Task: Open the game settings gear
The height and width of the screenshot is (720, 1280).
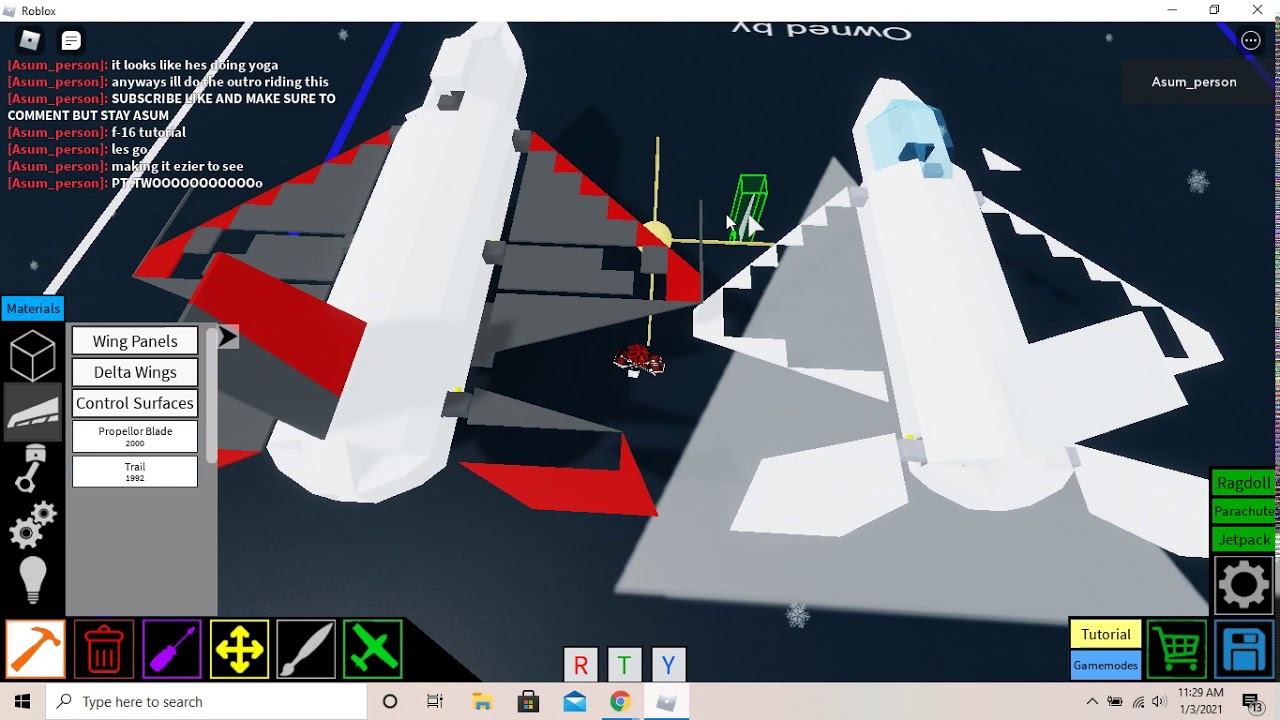Action: 1244,585
